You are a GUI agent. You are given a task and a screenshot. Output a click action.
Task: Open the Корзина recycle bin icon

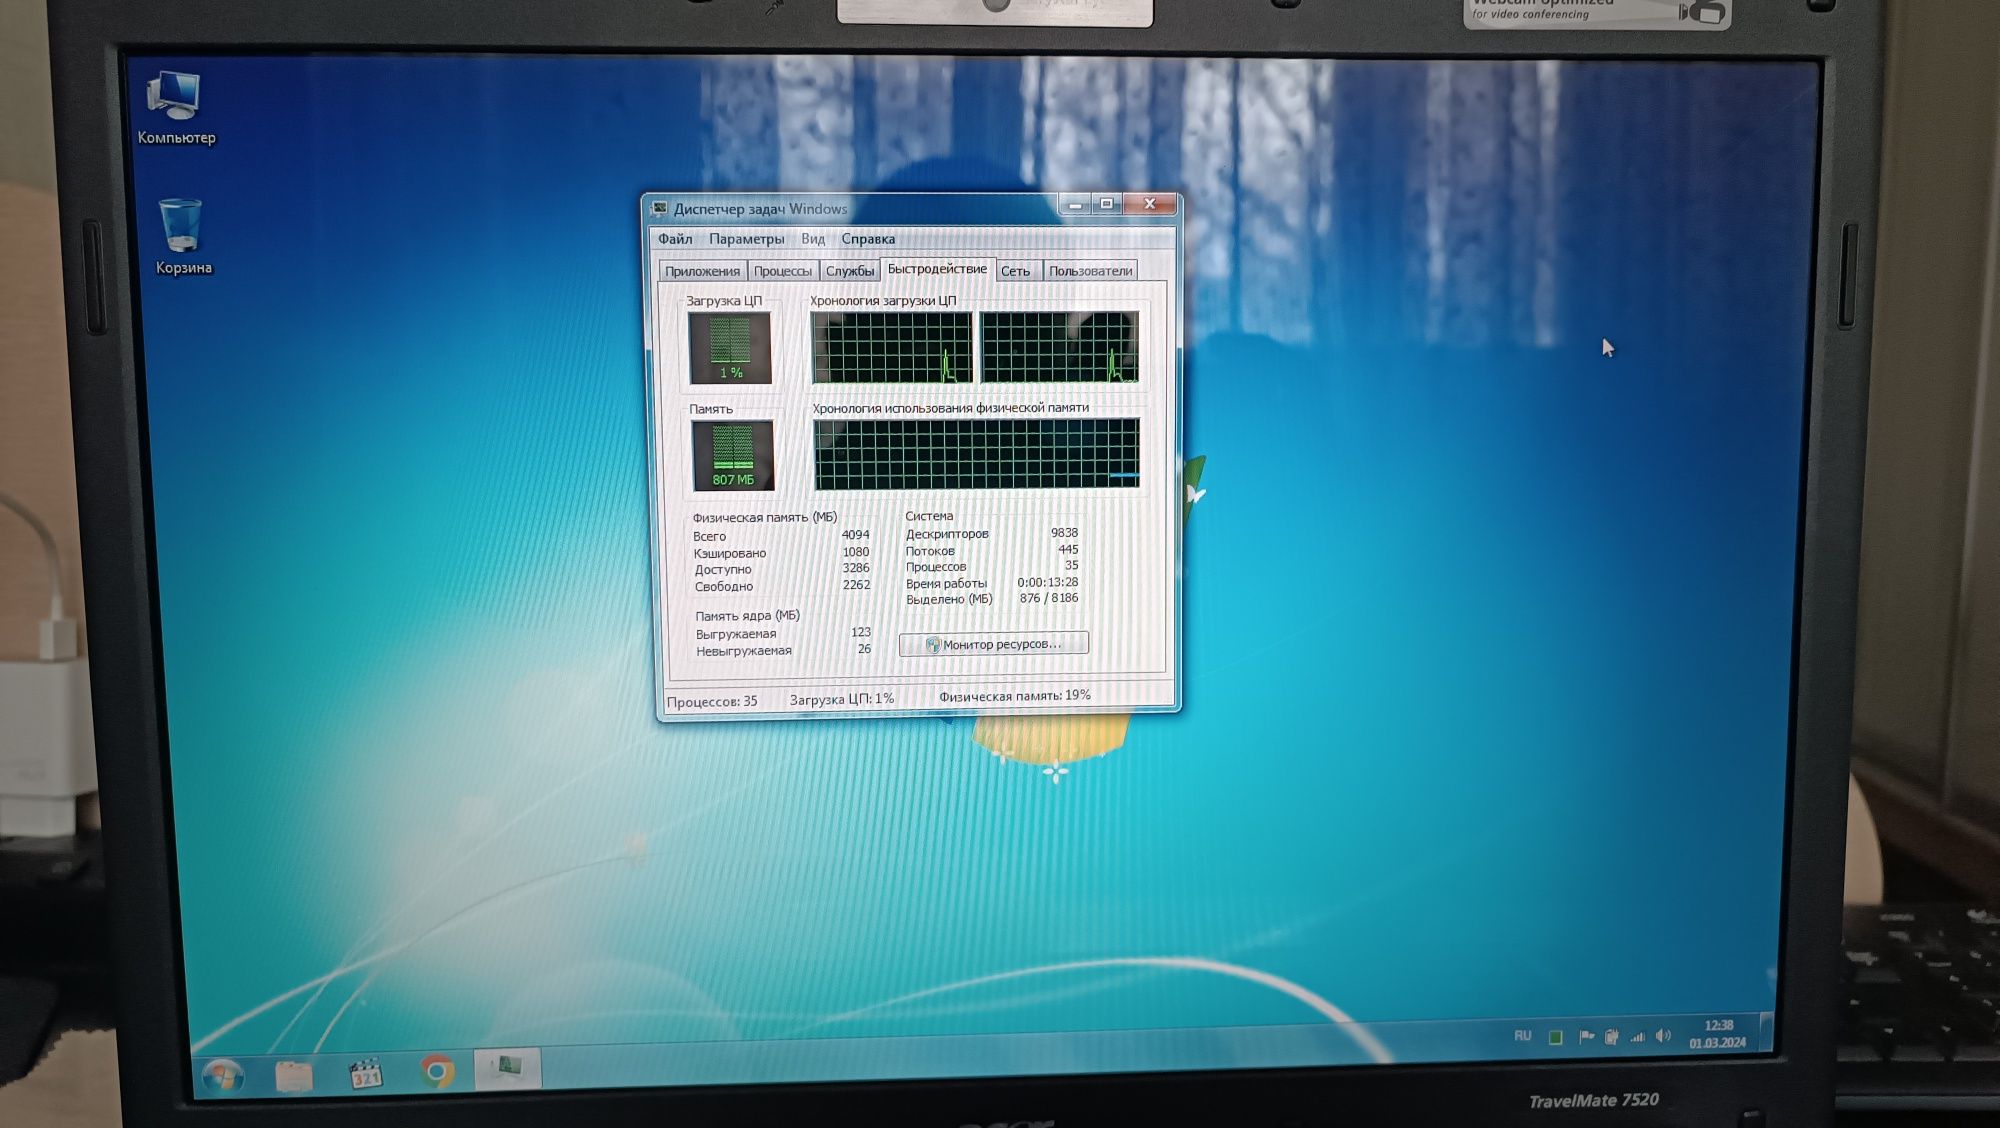point(182,236)
